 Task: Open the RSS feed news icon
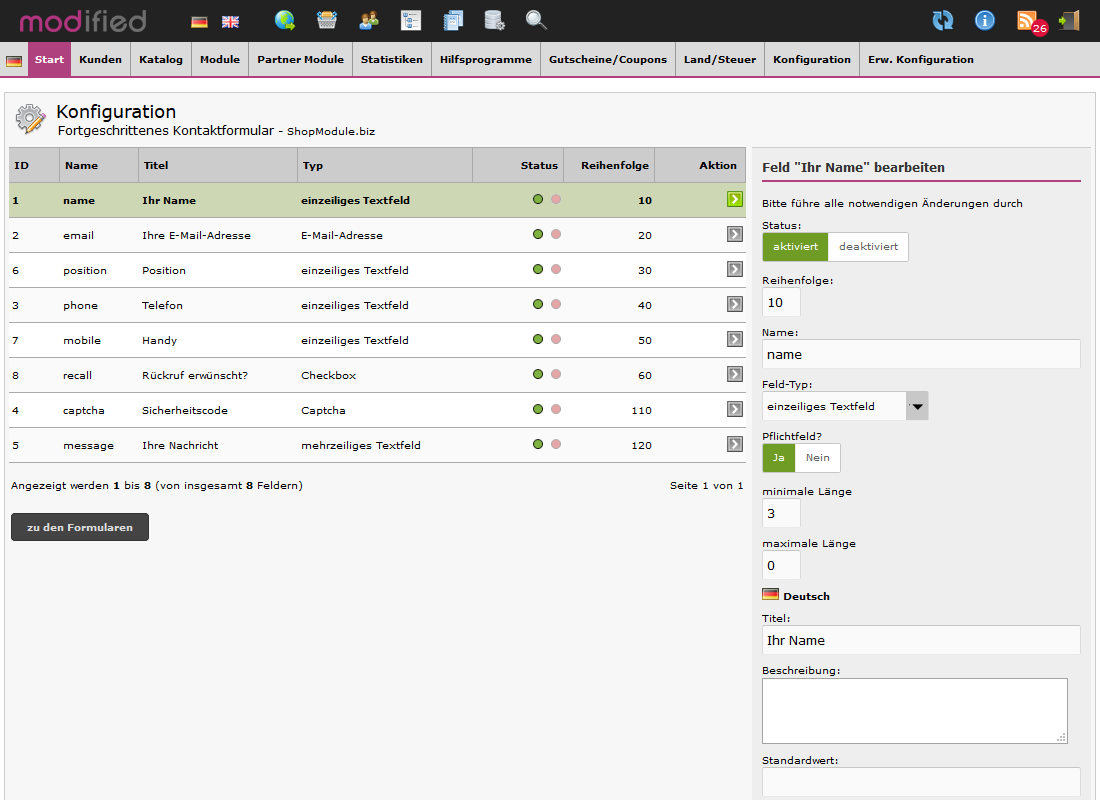(1027, 20)
